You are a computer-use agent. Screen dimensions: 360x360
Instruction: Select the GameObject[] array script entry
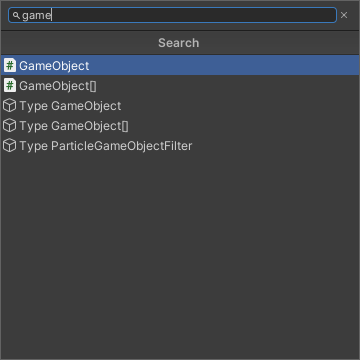180,85
